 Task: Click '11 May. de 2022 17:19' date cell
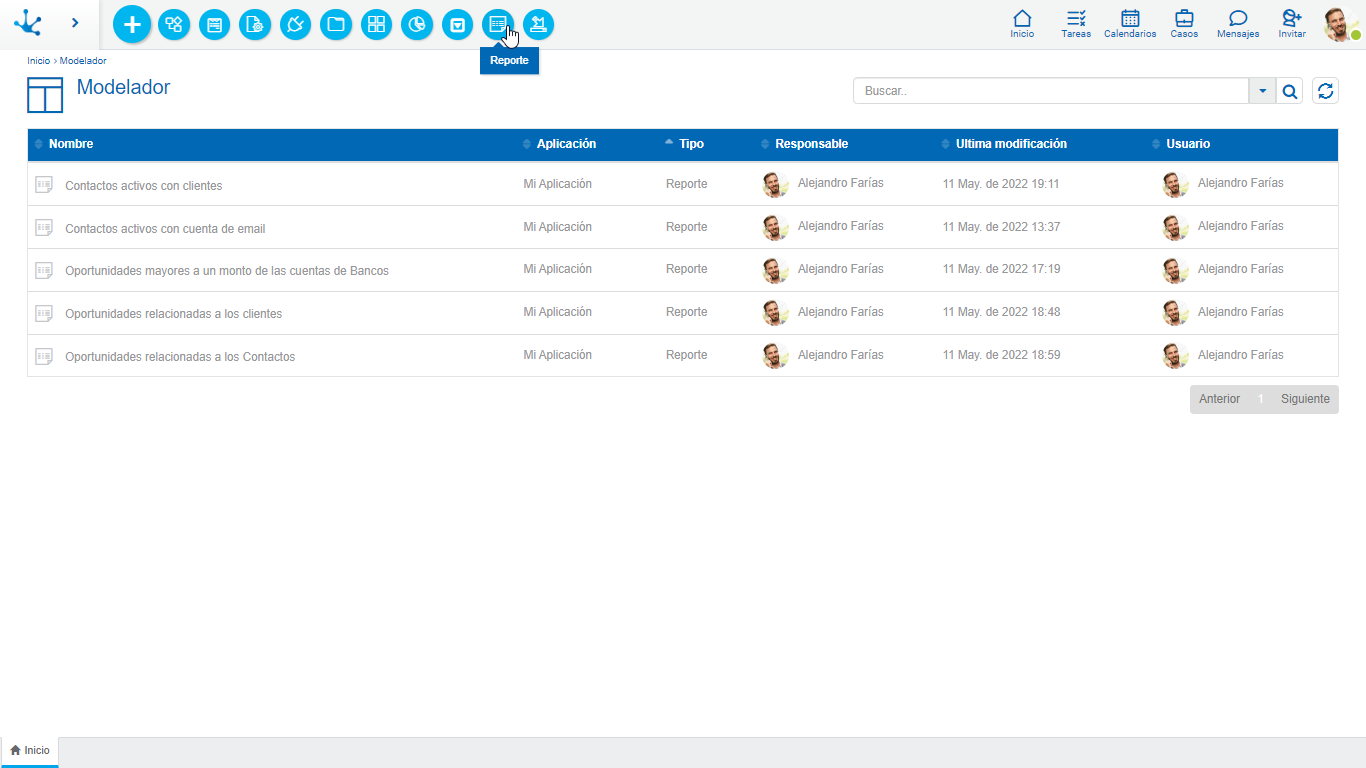1001,269
